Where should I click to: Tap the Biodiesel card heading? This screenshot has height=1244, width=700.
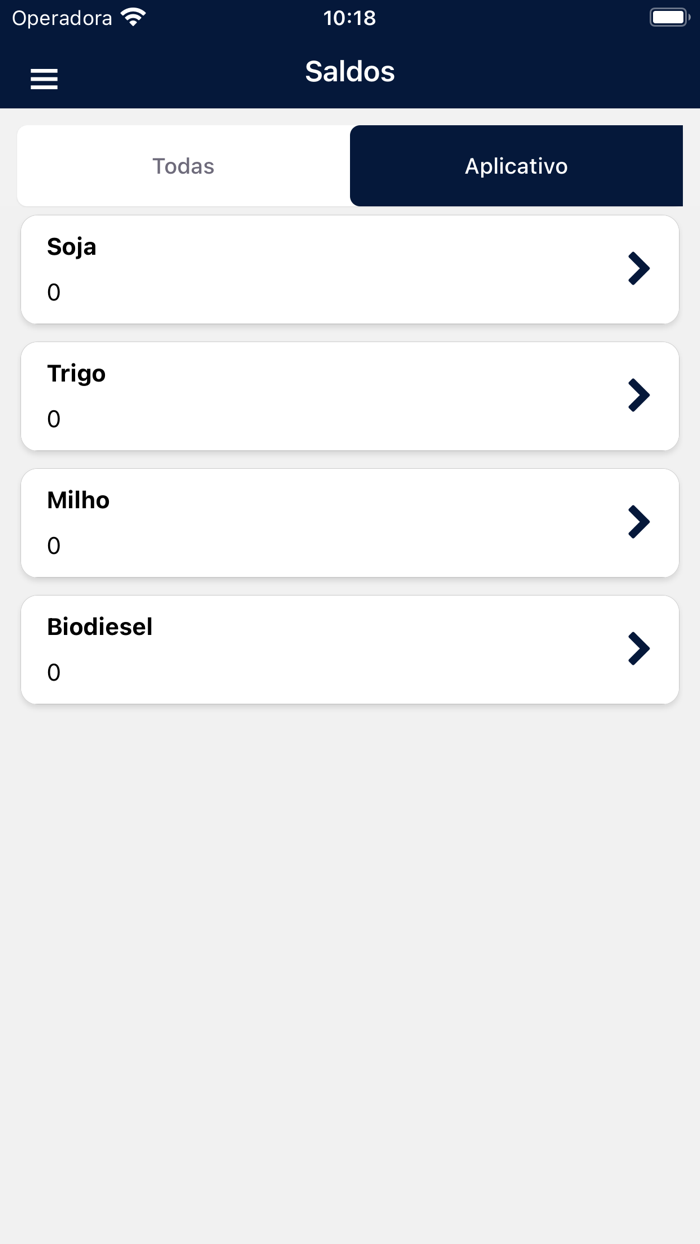click(100, 627)
